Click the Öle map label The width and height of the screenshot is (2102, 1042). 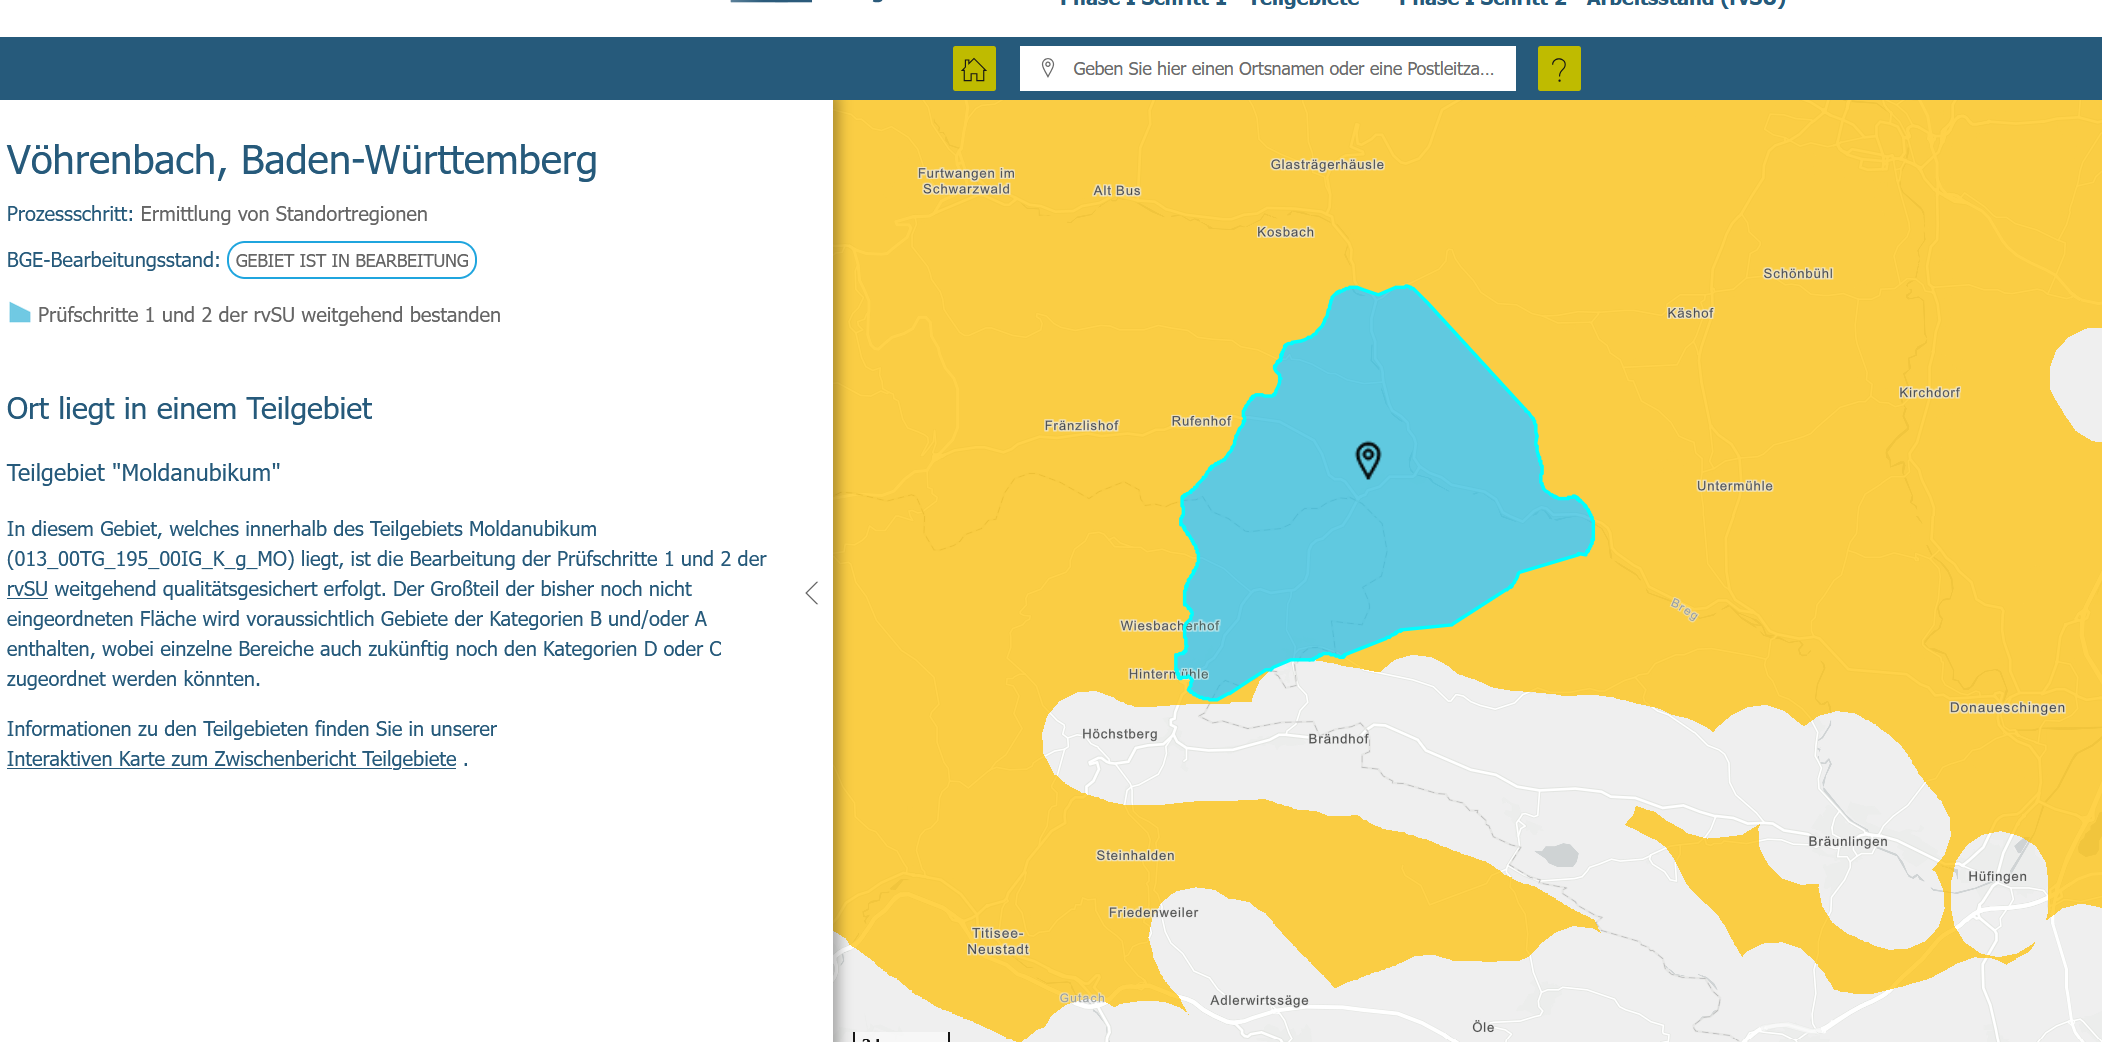pyautogui.click(x=1483, y=1027)
